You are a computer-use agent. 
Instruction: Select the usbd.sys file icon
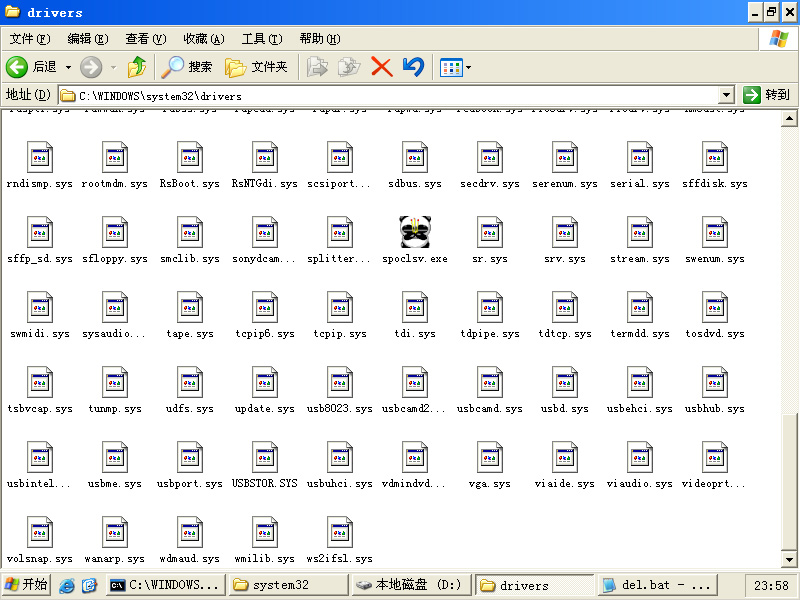pos(565,382)
